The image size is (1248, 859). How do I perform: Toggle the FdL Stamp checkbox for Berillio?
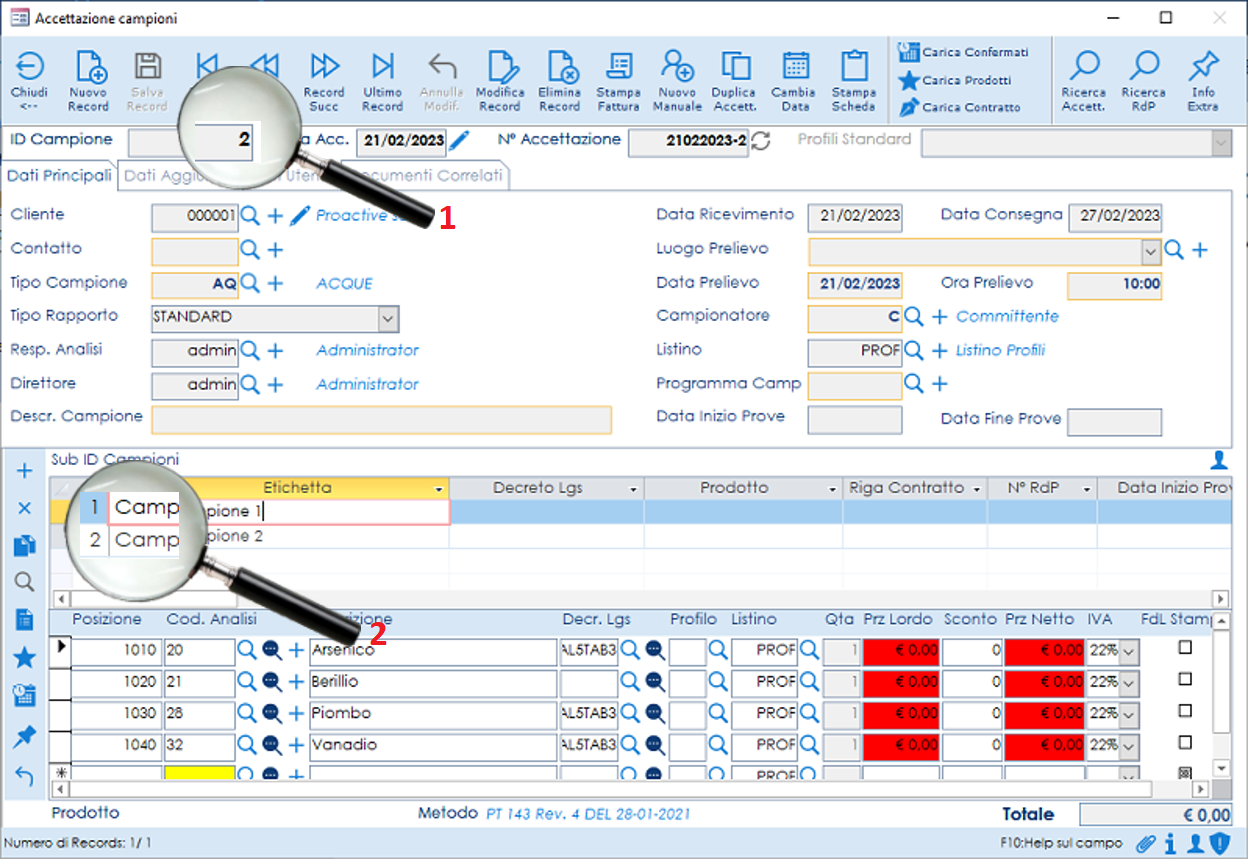[1186, 680]
